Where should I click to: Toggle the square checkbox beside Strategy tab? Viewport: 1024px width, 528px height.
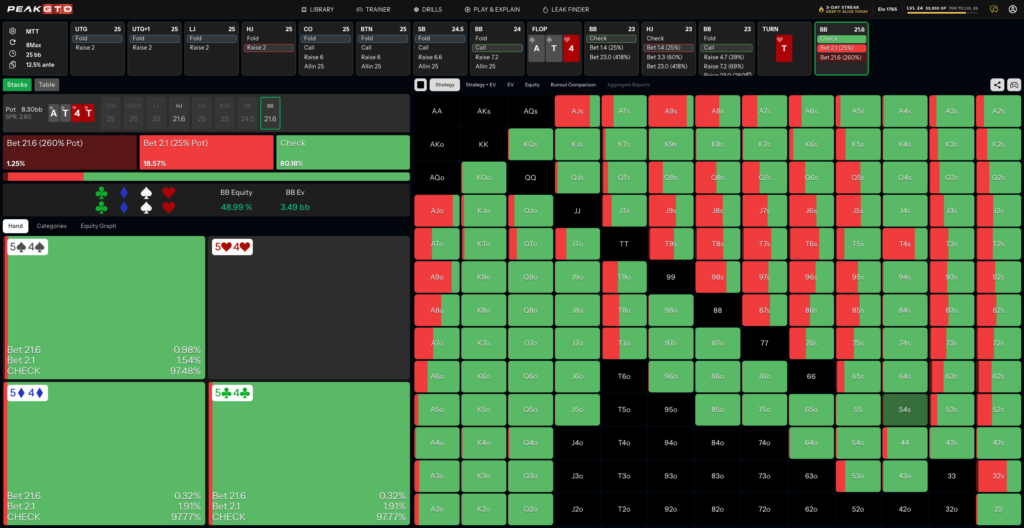421,84
